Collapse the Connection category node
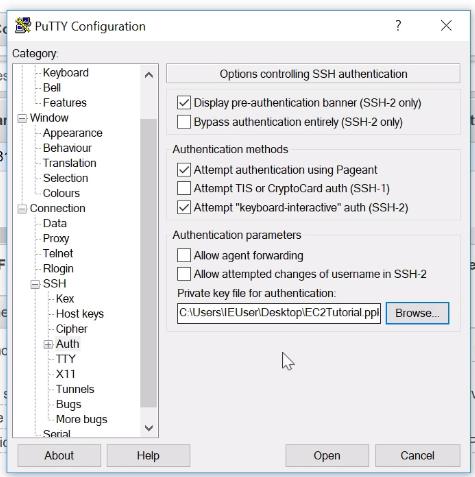 22,209
